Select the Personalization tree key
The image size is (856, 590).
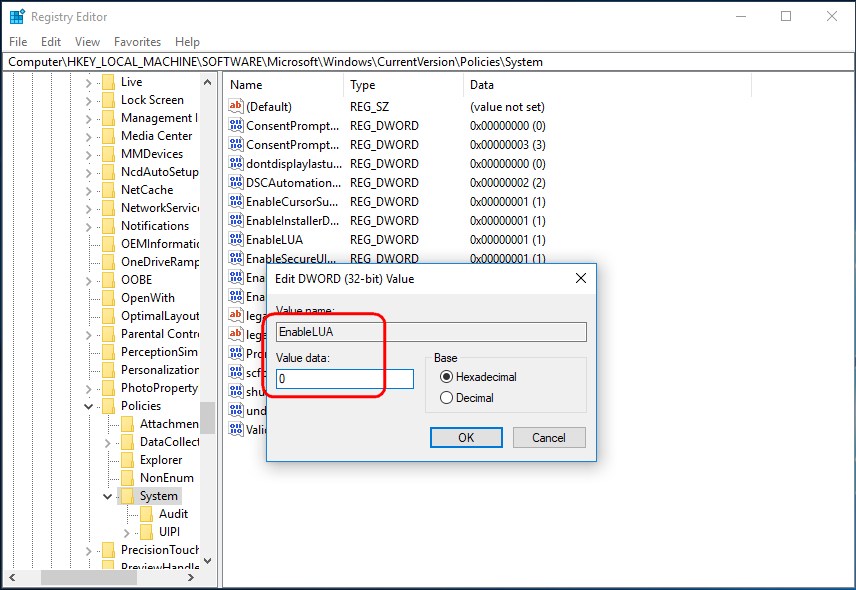160,370
